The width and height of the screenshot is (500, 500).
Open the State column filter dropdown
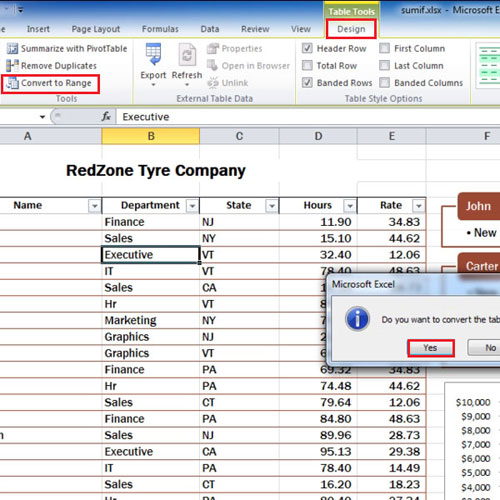pos(272,206)
